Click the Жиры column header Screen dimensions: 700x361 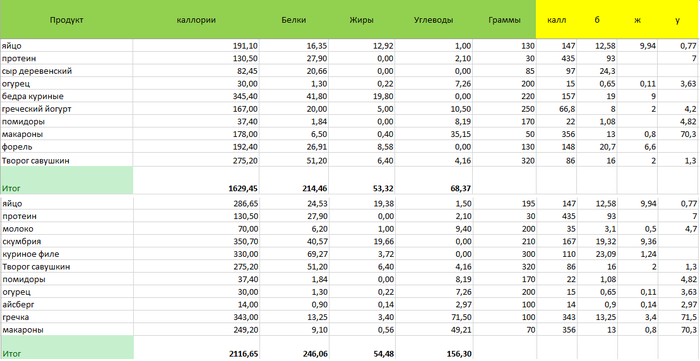[362, 20]
